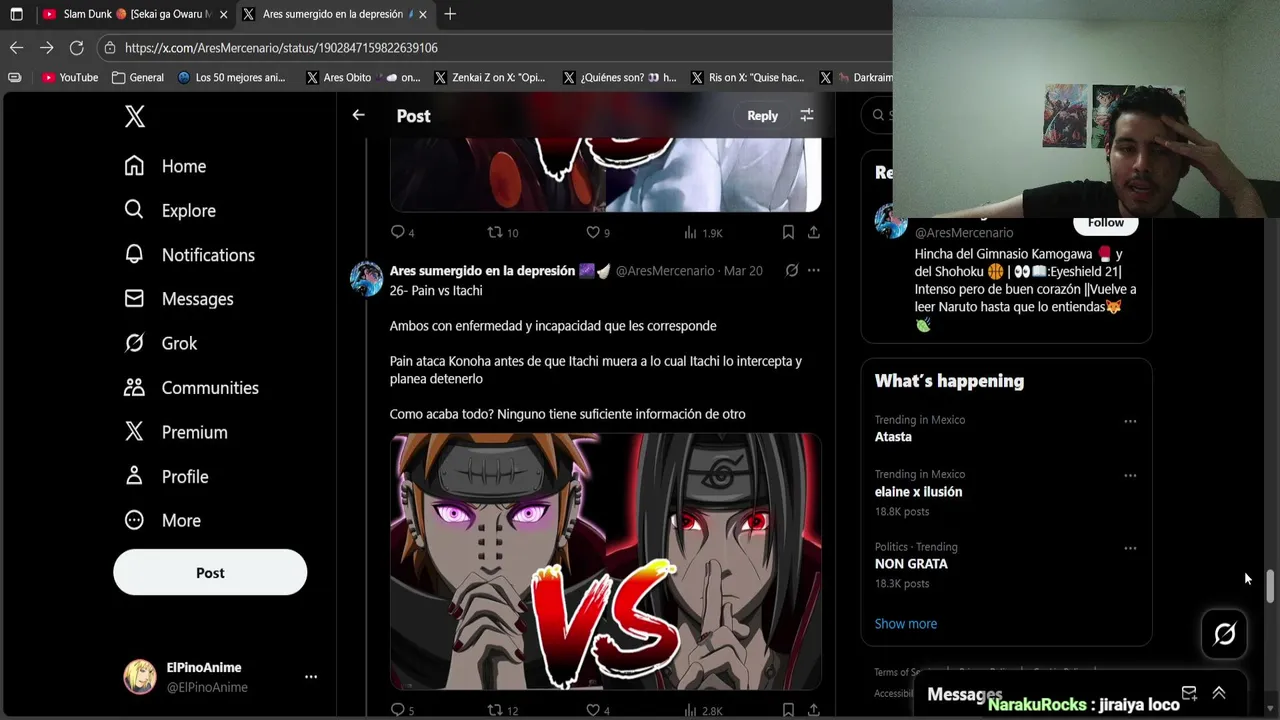Click the X search field
Viewport: 1280px width, 720px height.
(x=878, y=115)
